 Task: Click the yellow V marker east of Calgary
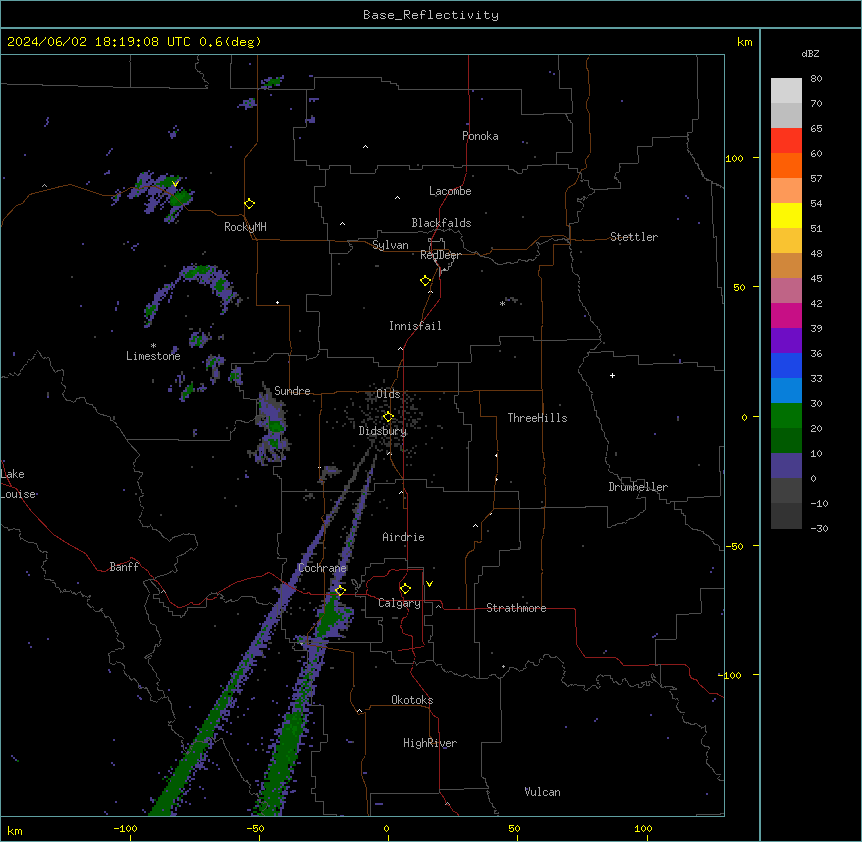click(429, 584)
